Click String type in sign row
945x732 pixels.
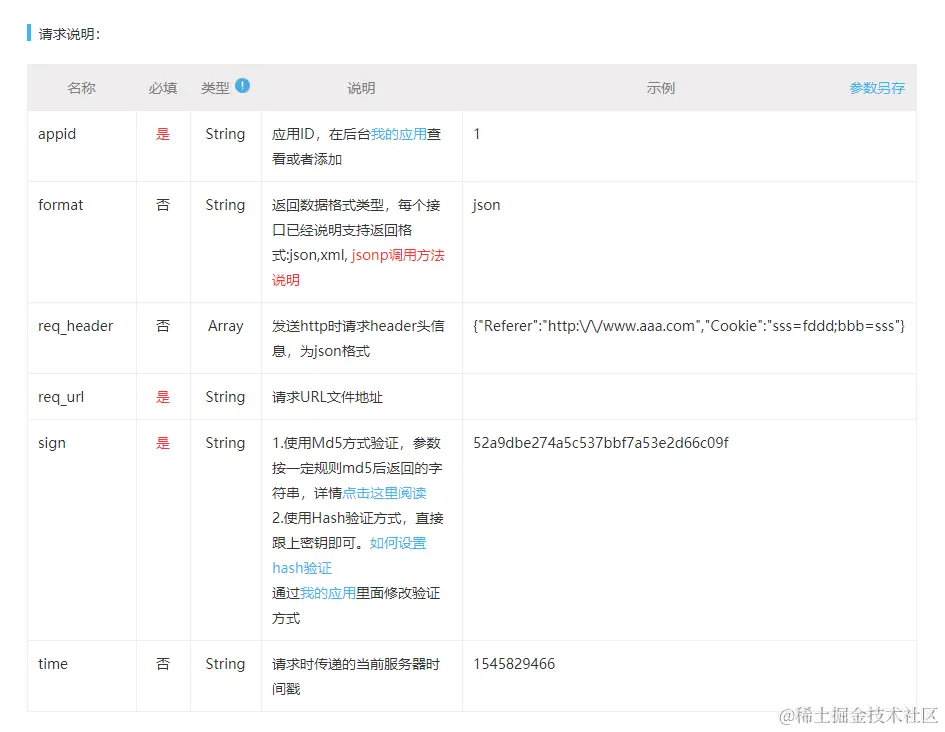click(x=225, y=443)
